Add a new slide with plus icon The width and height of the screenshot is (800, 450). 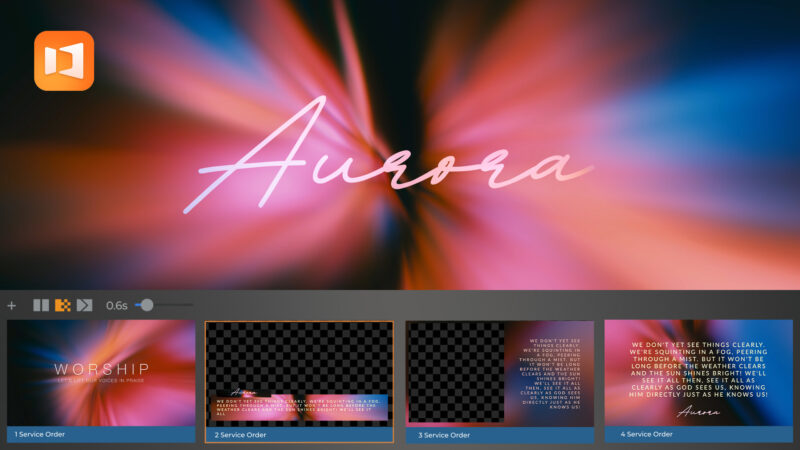[12, 305]
